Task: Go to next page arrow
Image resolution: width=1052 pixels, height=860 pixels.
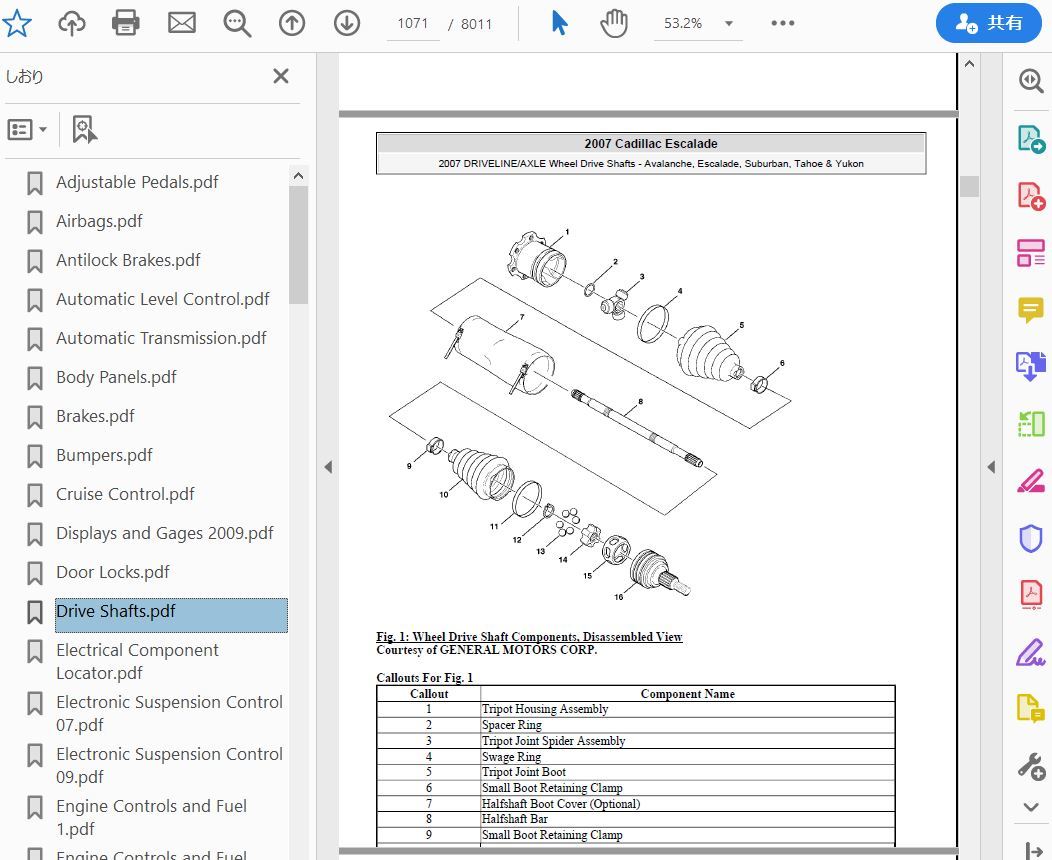Action: click(x=347, y=23)
